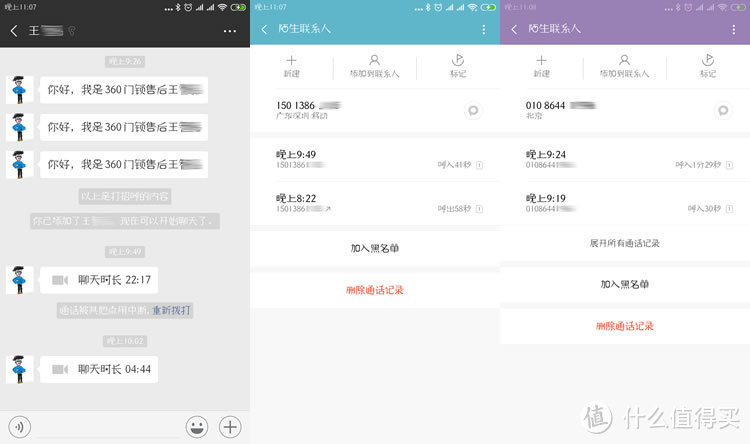Add 010 8644 number to existing contact
The width and height of the screenshot is (750, 444).
pos(625,66)
